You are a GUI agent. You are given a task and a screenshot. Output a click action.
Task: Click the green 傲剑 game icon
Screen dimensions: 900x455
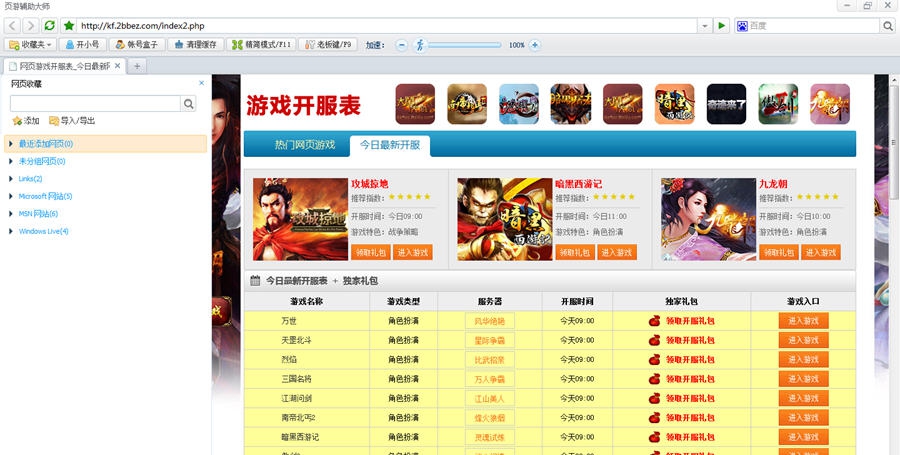[x=778, y=104]
